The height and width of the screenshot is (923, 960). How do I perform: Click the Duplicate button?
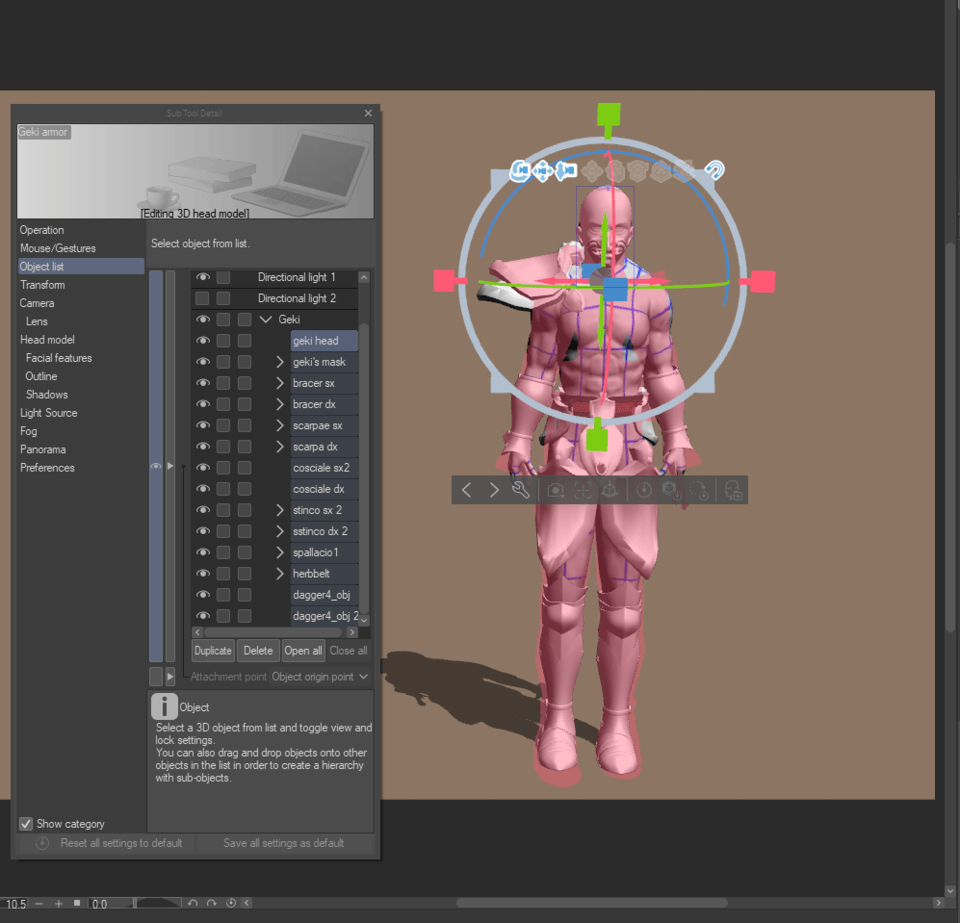213,651
